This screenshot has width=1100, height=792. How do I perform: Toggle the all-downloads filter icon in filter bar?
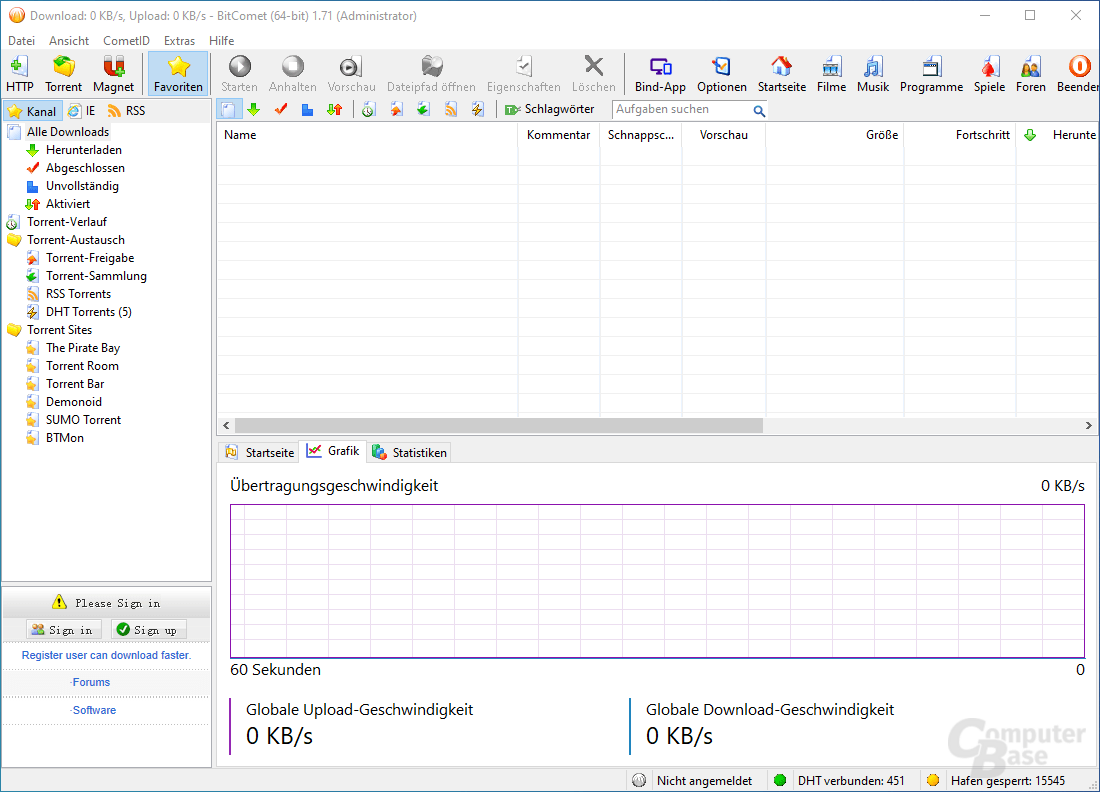pos(228,109)
